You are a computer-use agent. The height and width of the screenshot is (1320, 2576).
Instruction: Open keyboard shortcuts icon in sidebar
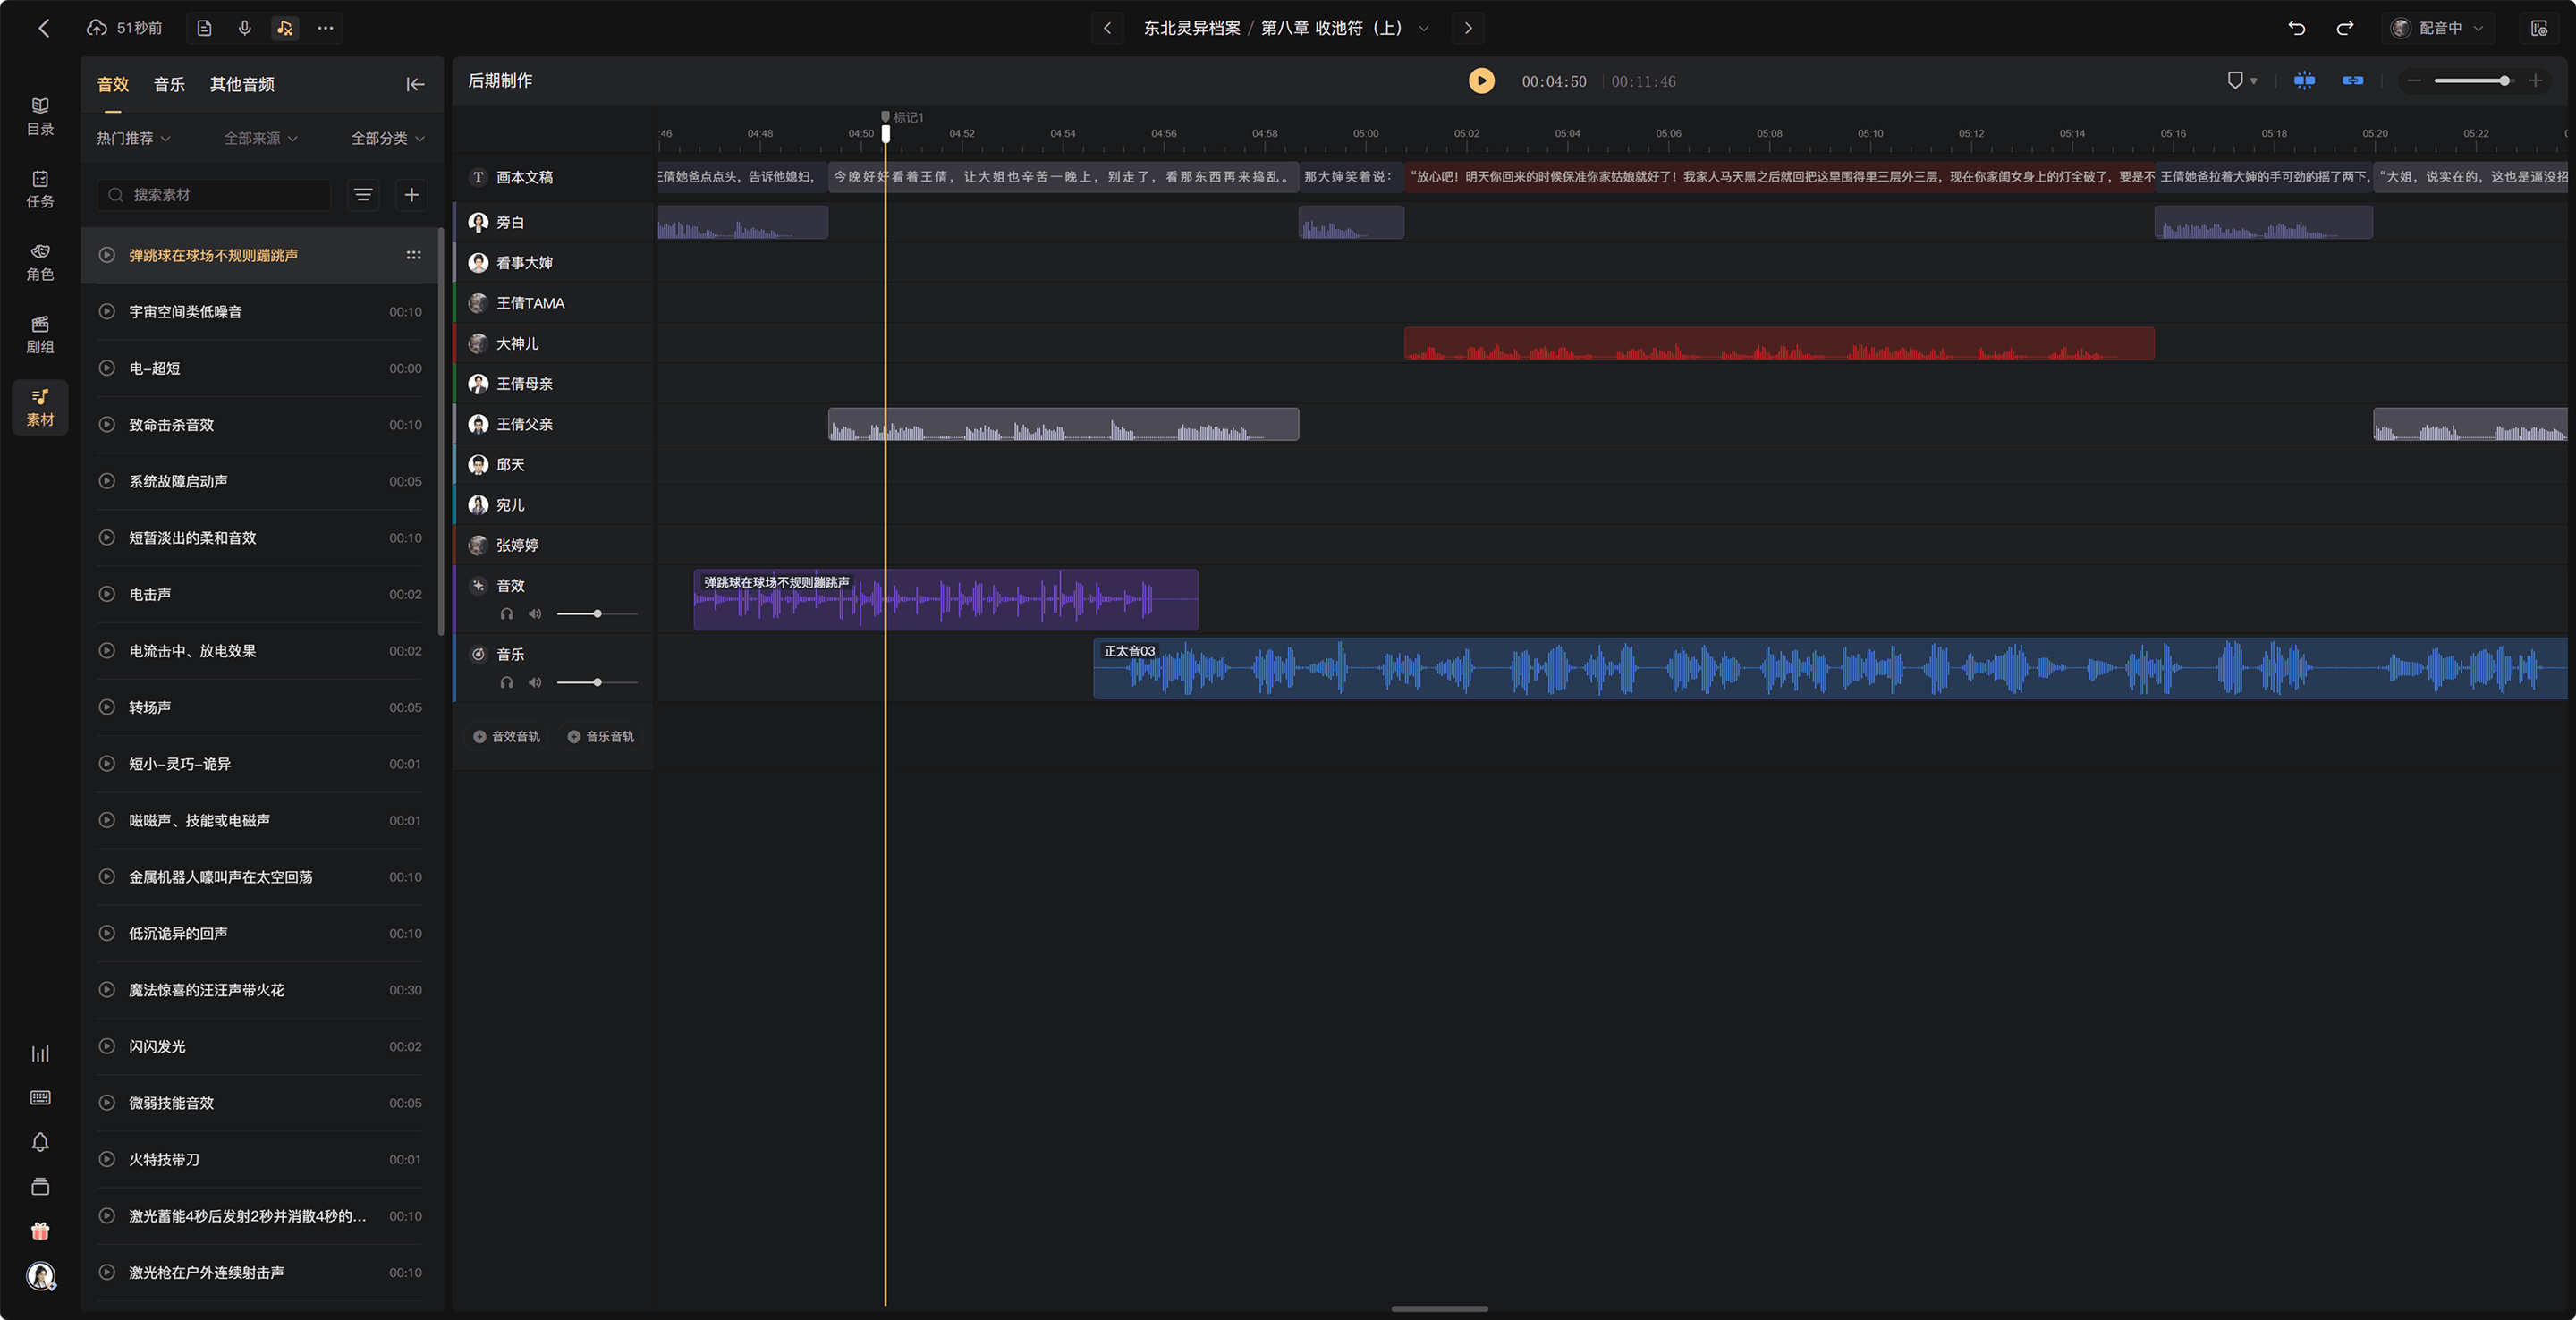click(40, 1098)
